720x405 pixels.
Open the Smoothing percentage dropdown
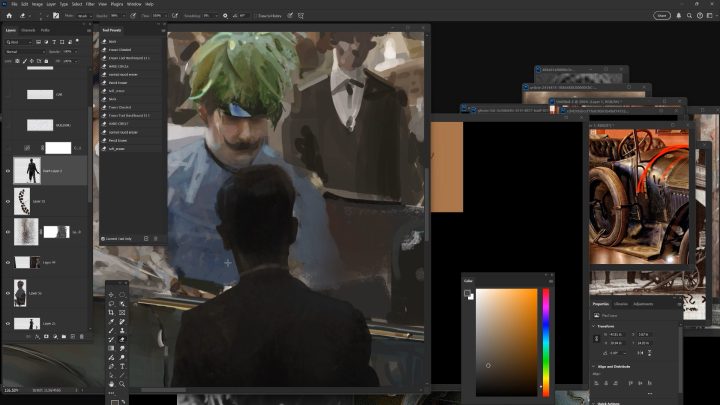tap(217, 16)
